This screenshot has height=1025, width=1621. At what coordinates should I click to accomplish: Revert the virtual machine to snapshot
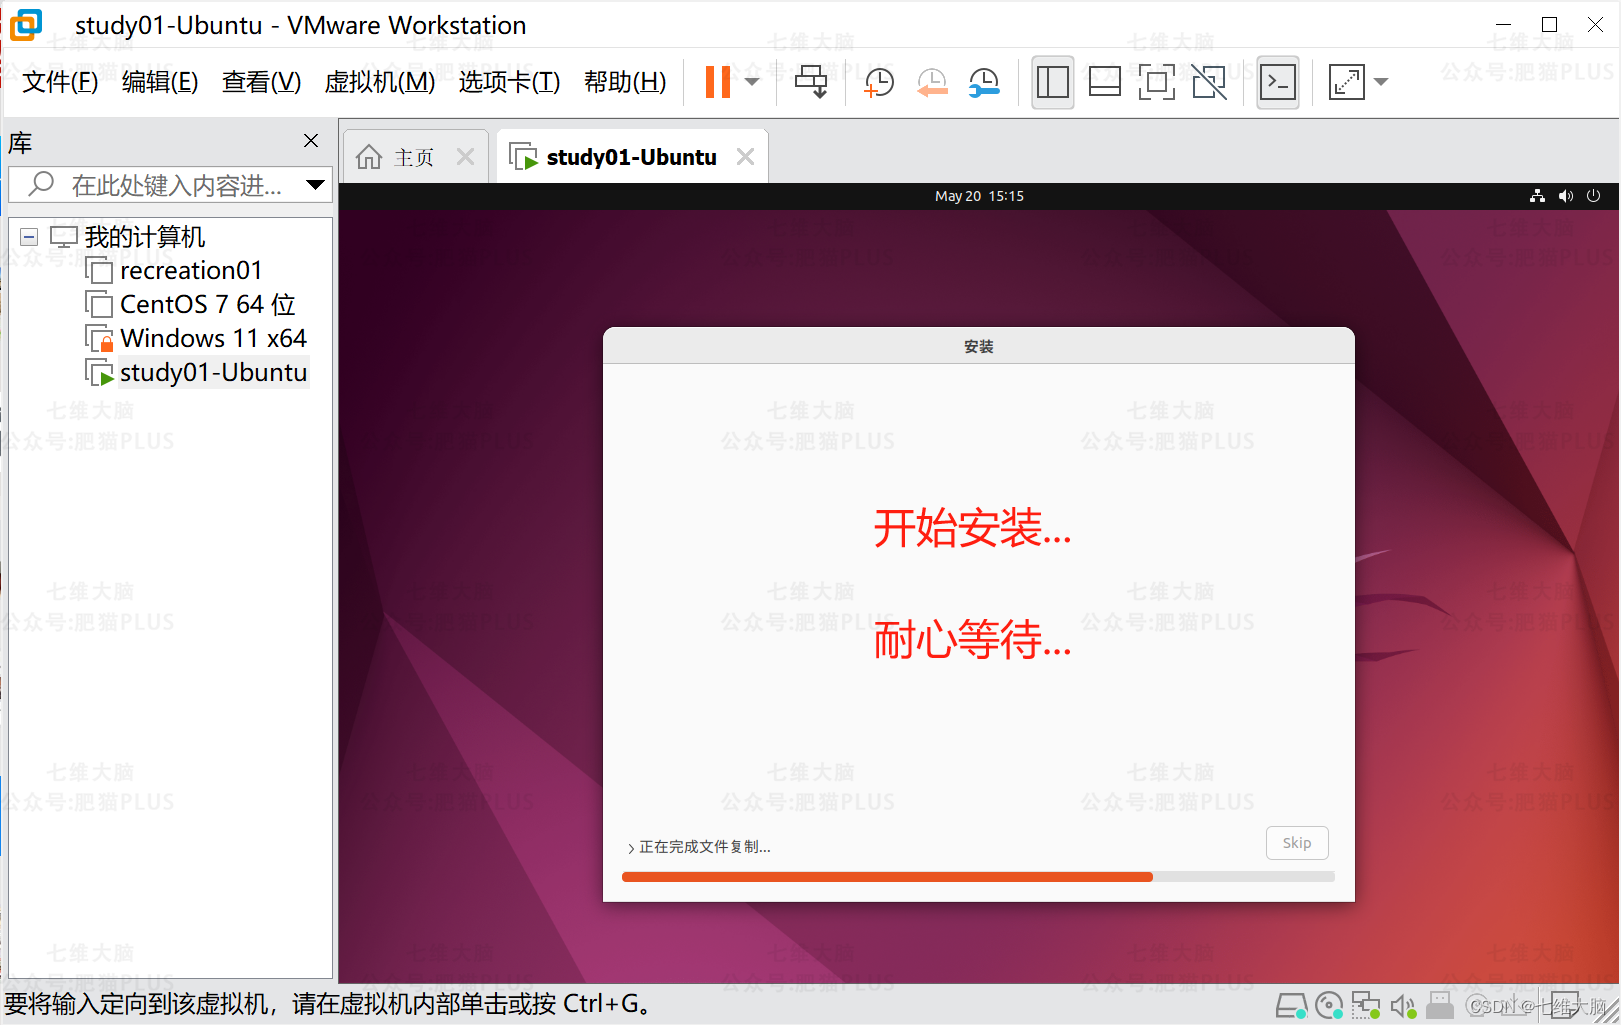(932, 82)
